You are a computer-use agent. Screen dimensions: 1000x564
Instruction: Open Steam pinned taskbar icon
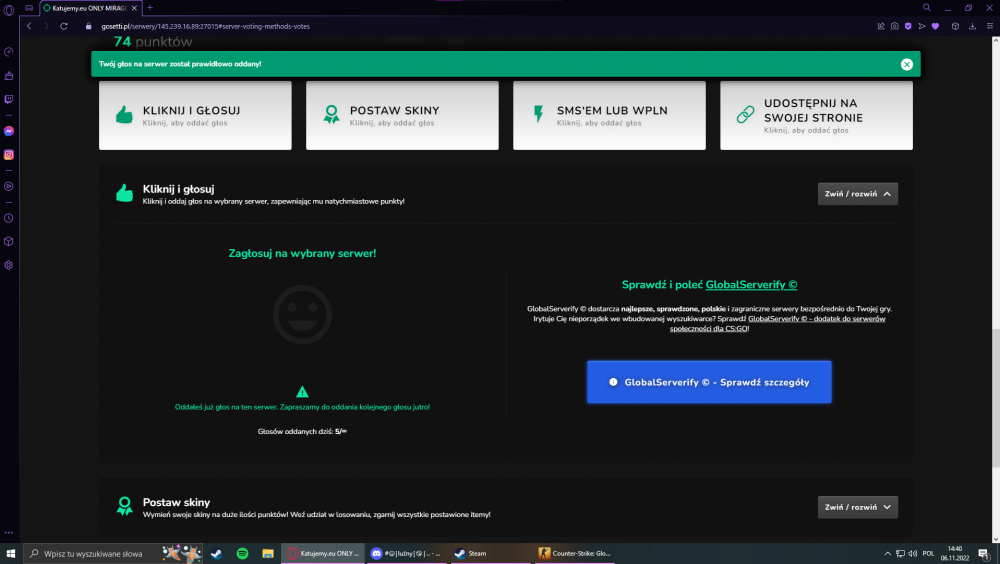(x=217, y=554)
